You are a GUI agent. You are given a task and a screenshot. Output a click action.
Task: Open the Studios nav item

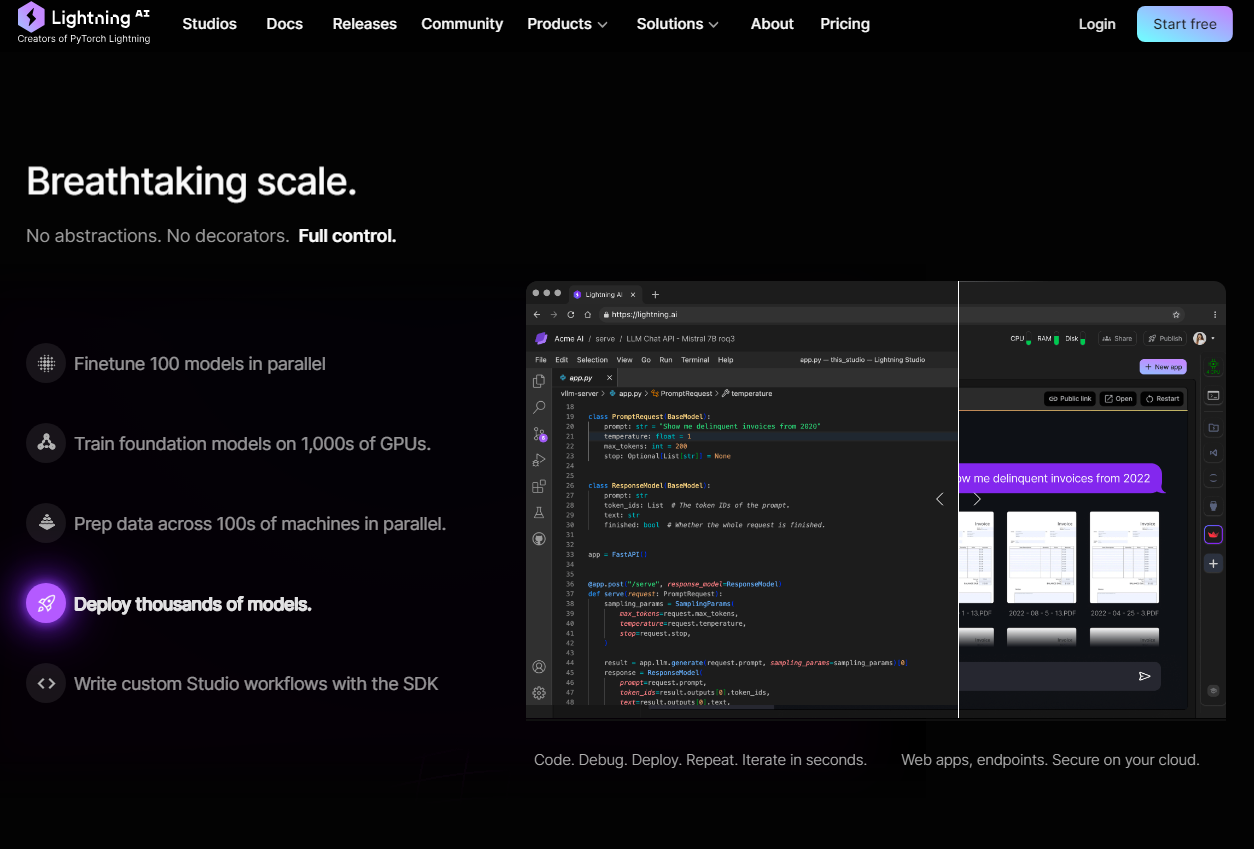click(x=209, y=24)
